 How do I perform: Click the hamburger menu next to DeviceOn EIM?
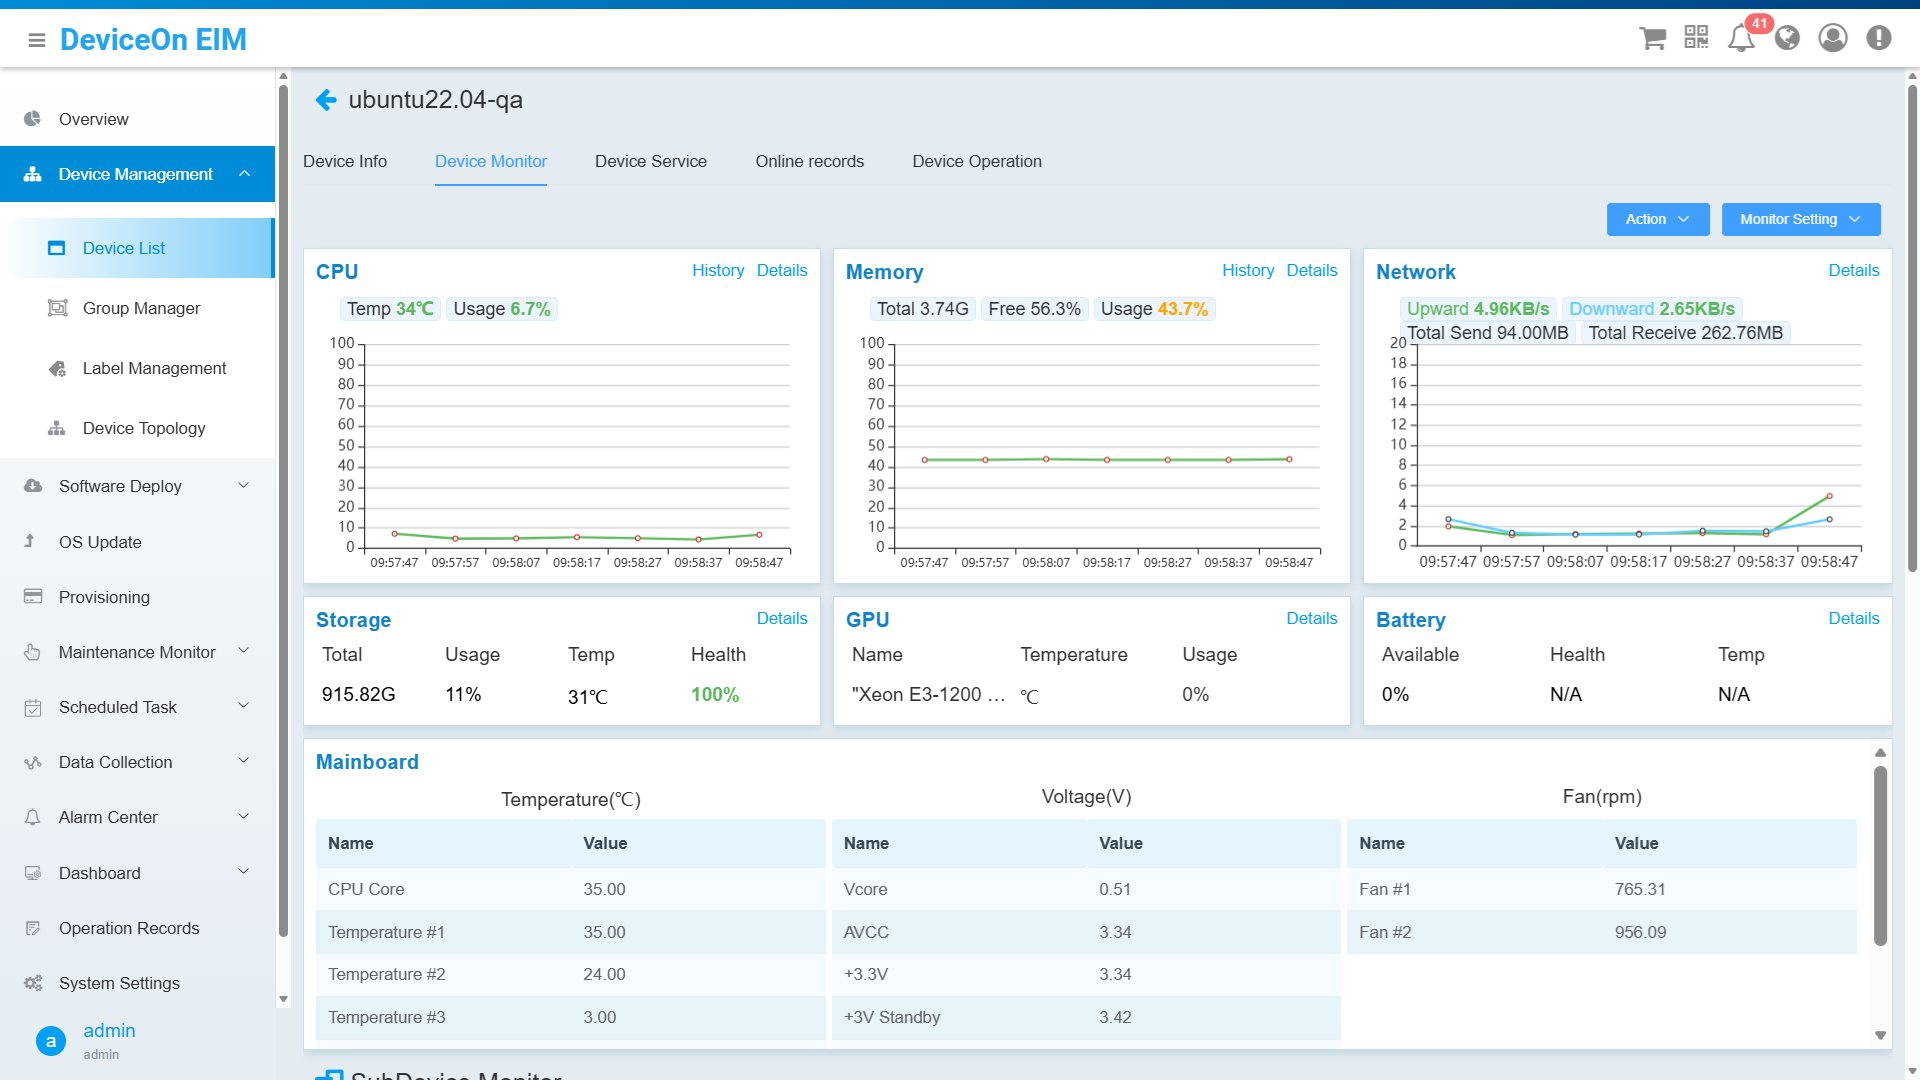[36, 40]
